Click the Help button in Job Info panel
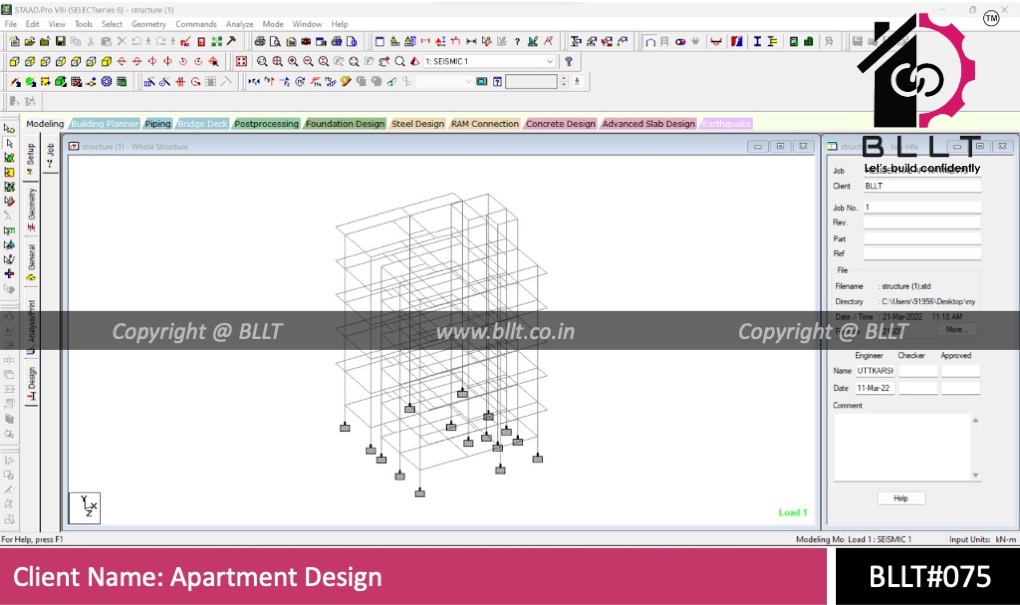The image size is (1020, 605). pos(900,498)
